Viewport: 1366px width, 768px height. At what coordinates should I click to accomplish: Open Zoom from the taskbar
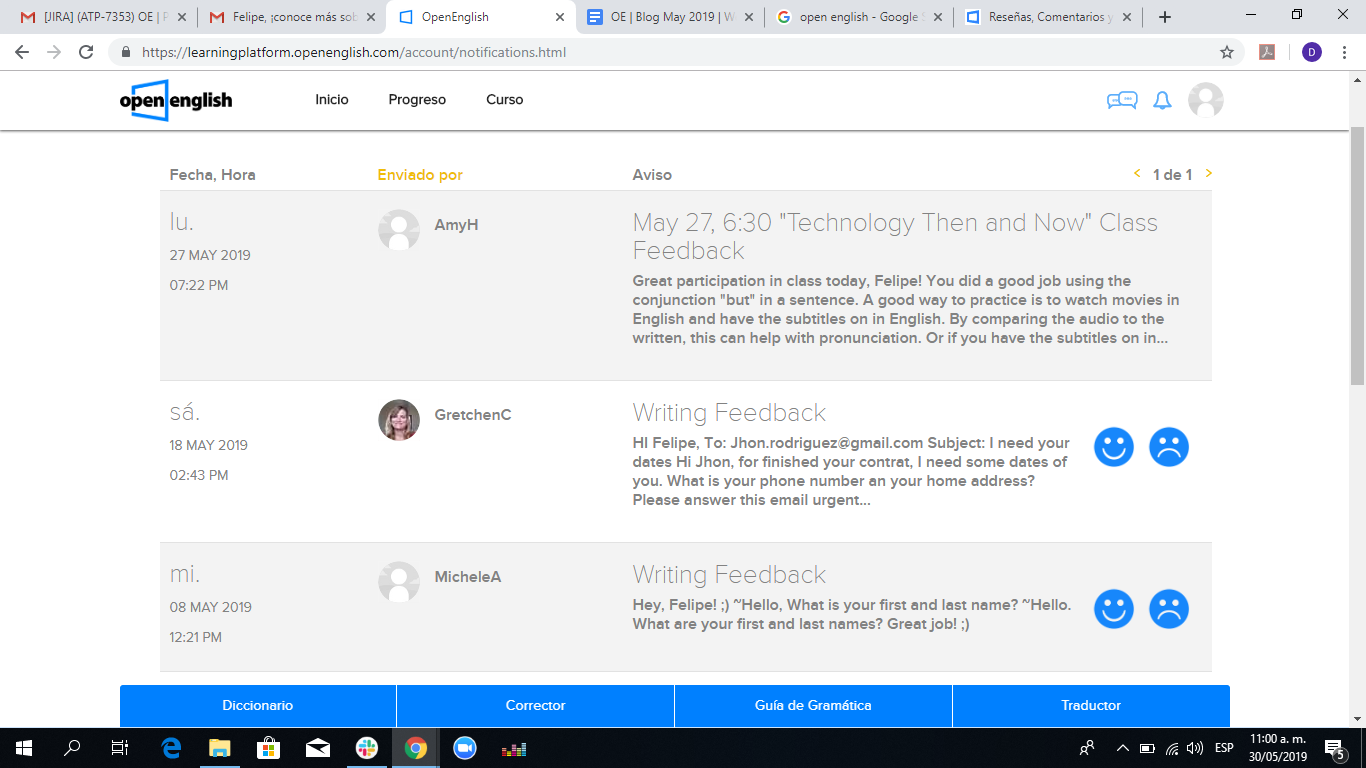pyautogui.click(x=464, y=748)
